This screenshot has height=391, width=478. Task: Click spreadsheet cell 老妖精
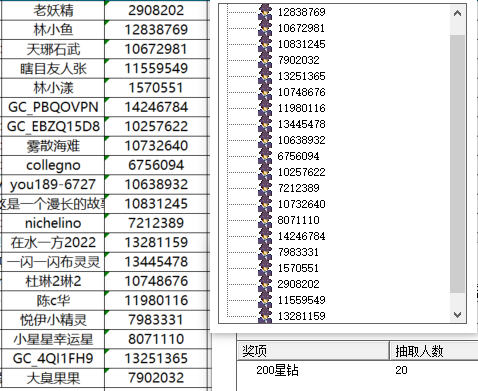tap(53, 10)
